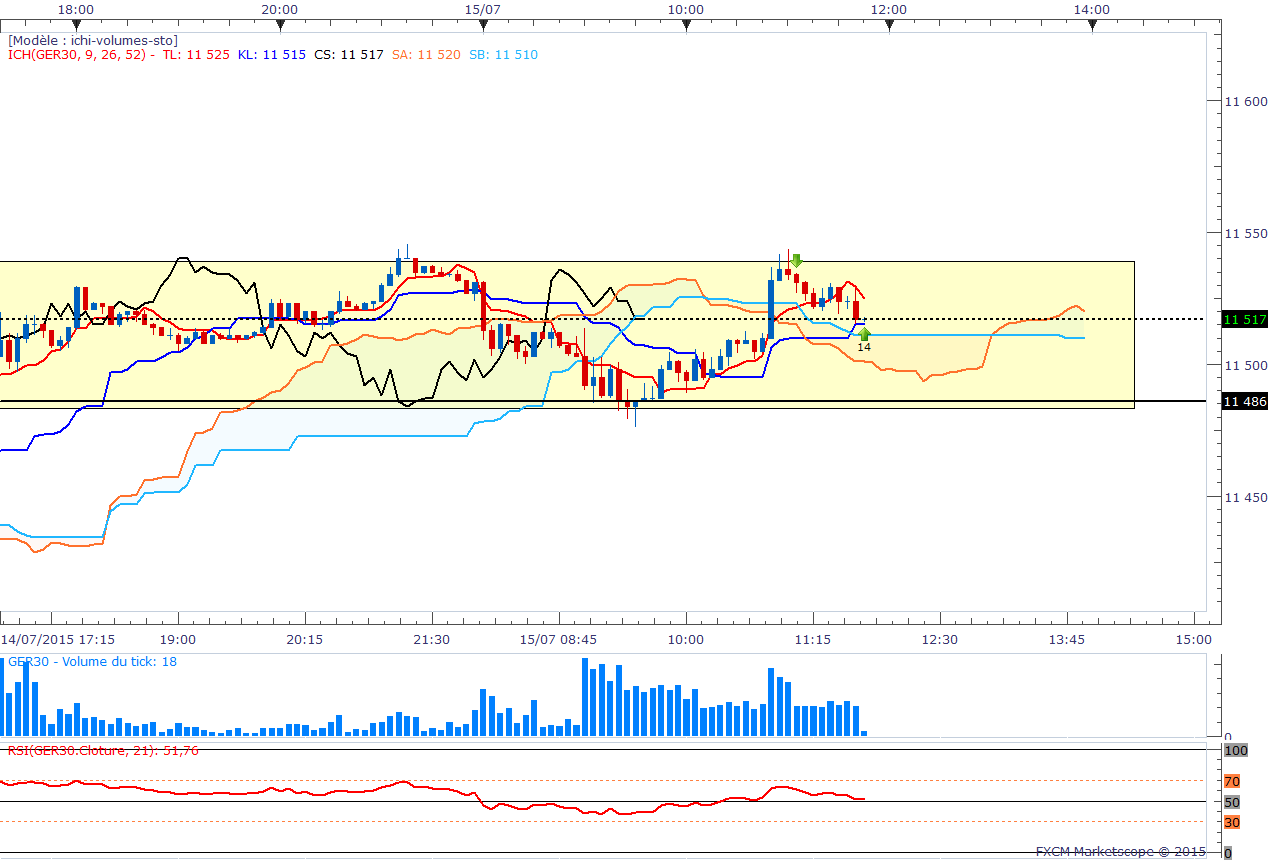
Task: Click the KL: 11 515 value
Action: 272,54
